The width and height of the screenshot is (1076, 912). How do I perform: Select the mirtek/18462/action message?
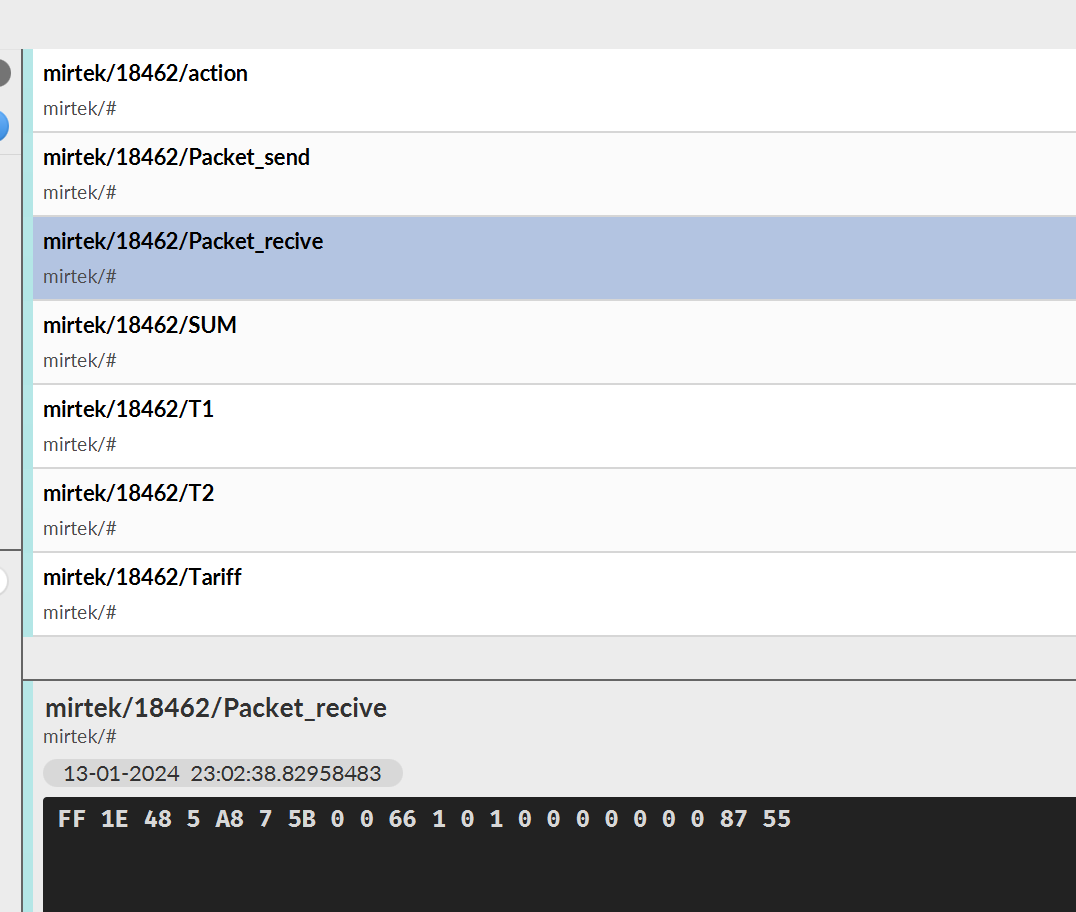coord(500,89)
